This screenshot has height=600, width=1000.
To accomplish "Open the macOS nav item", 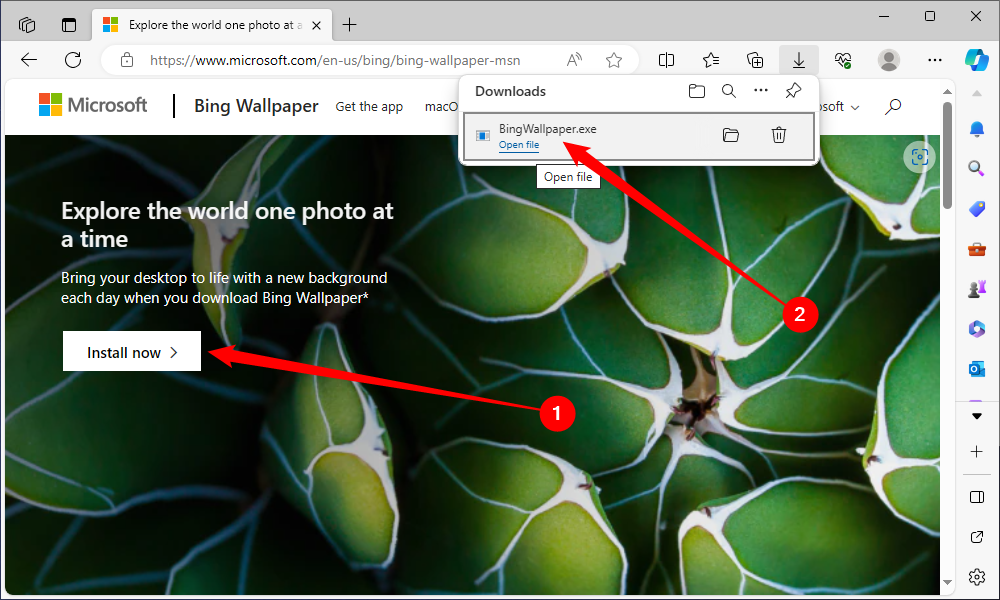I will pos(441,106).
